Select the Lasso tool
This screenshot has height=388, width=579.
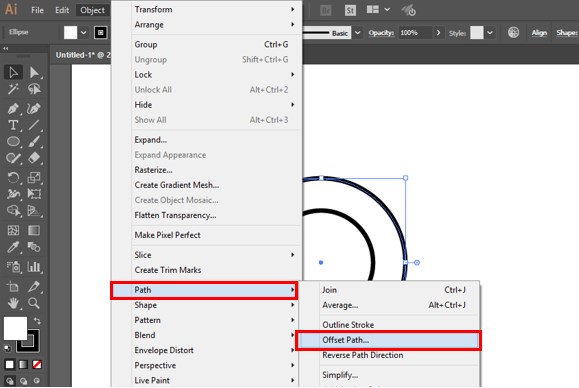tap(34, 89)
